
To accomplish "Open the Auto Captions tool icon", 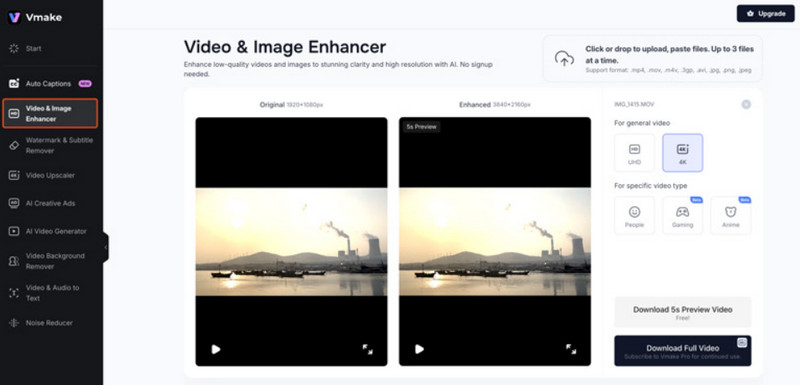I will 14,84.
